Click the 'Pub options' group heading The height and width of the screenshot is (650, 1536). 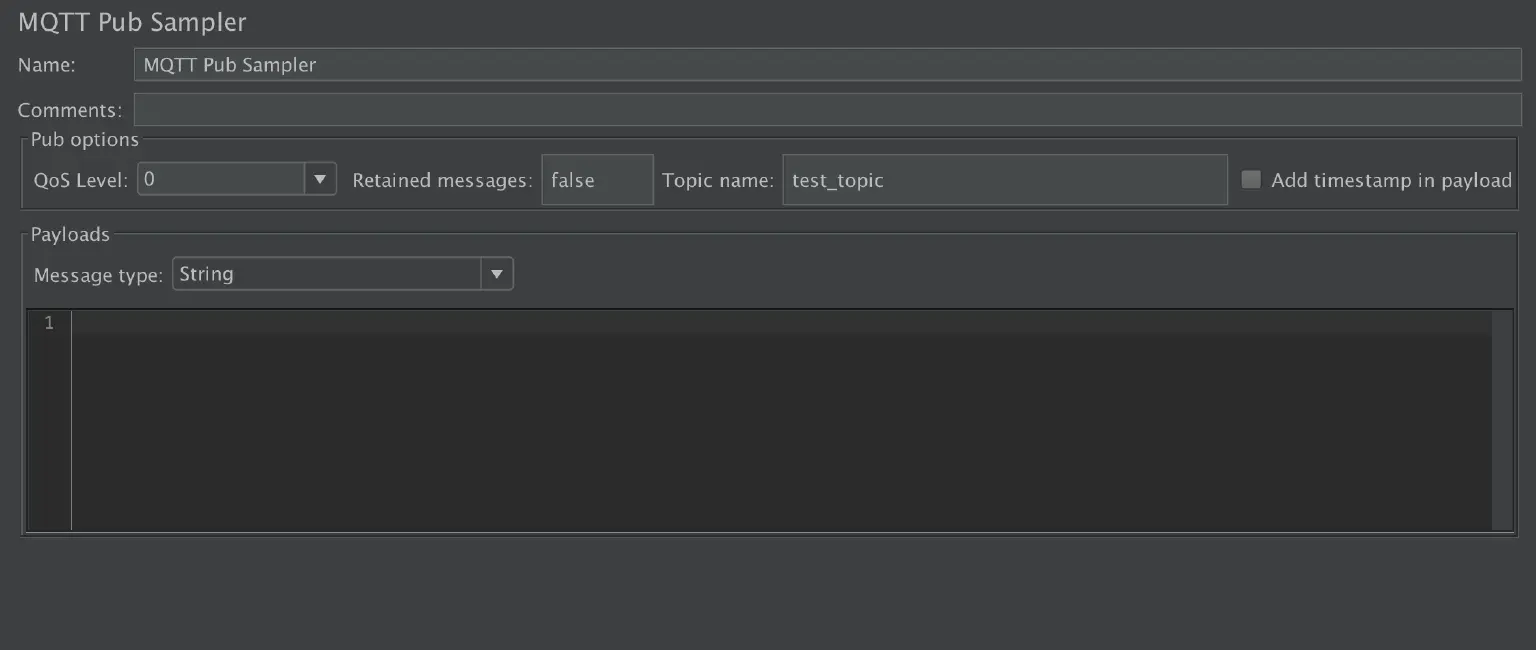coord(85,139)
